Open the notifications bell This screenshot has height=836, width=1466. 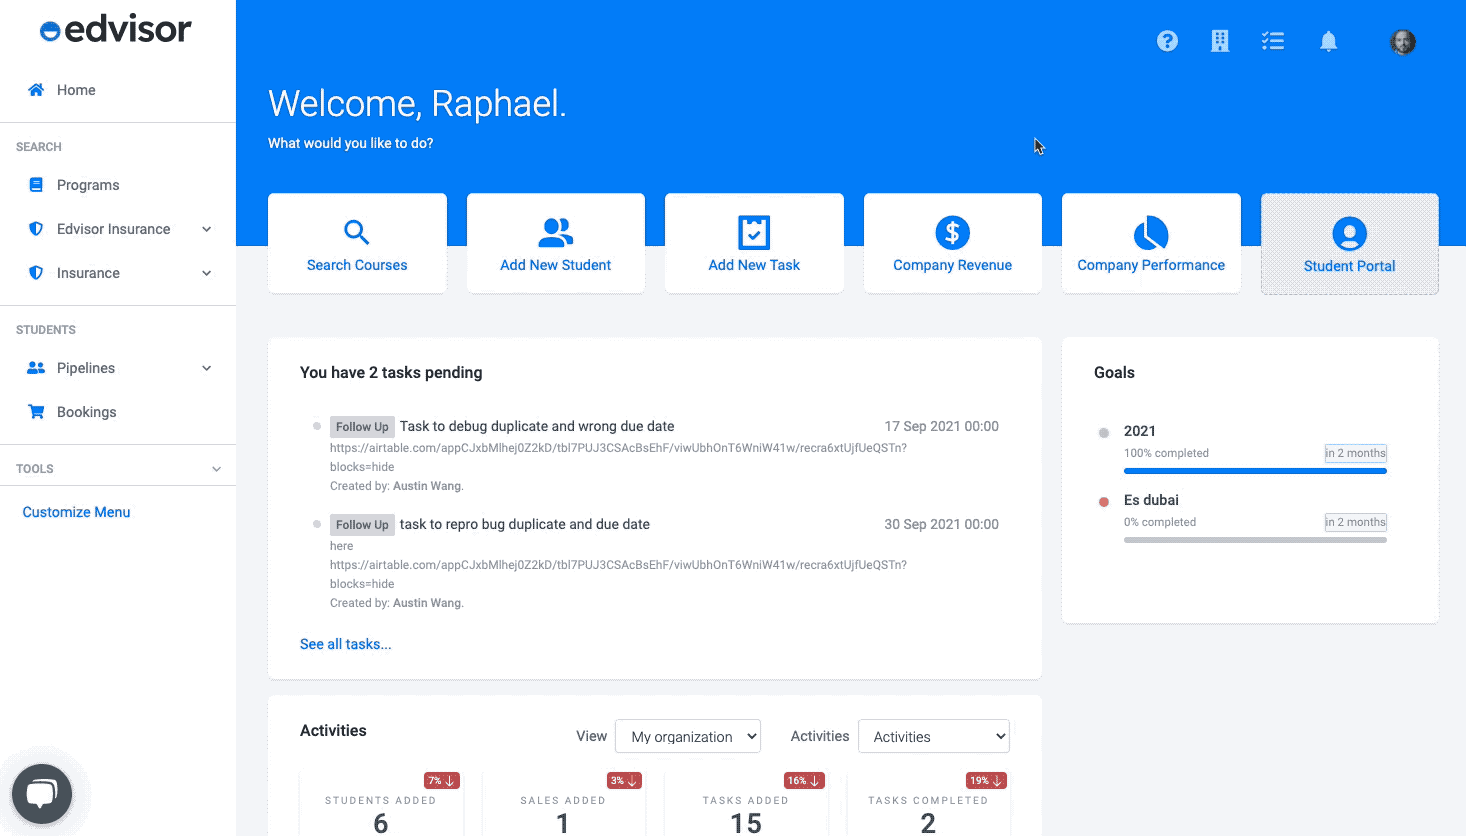[x=1328, y=41]
